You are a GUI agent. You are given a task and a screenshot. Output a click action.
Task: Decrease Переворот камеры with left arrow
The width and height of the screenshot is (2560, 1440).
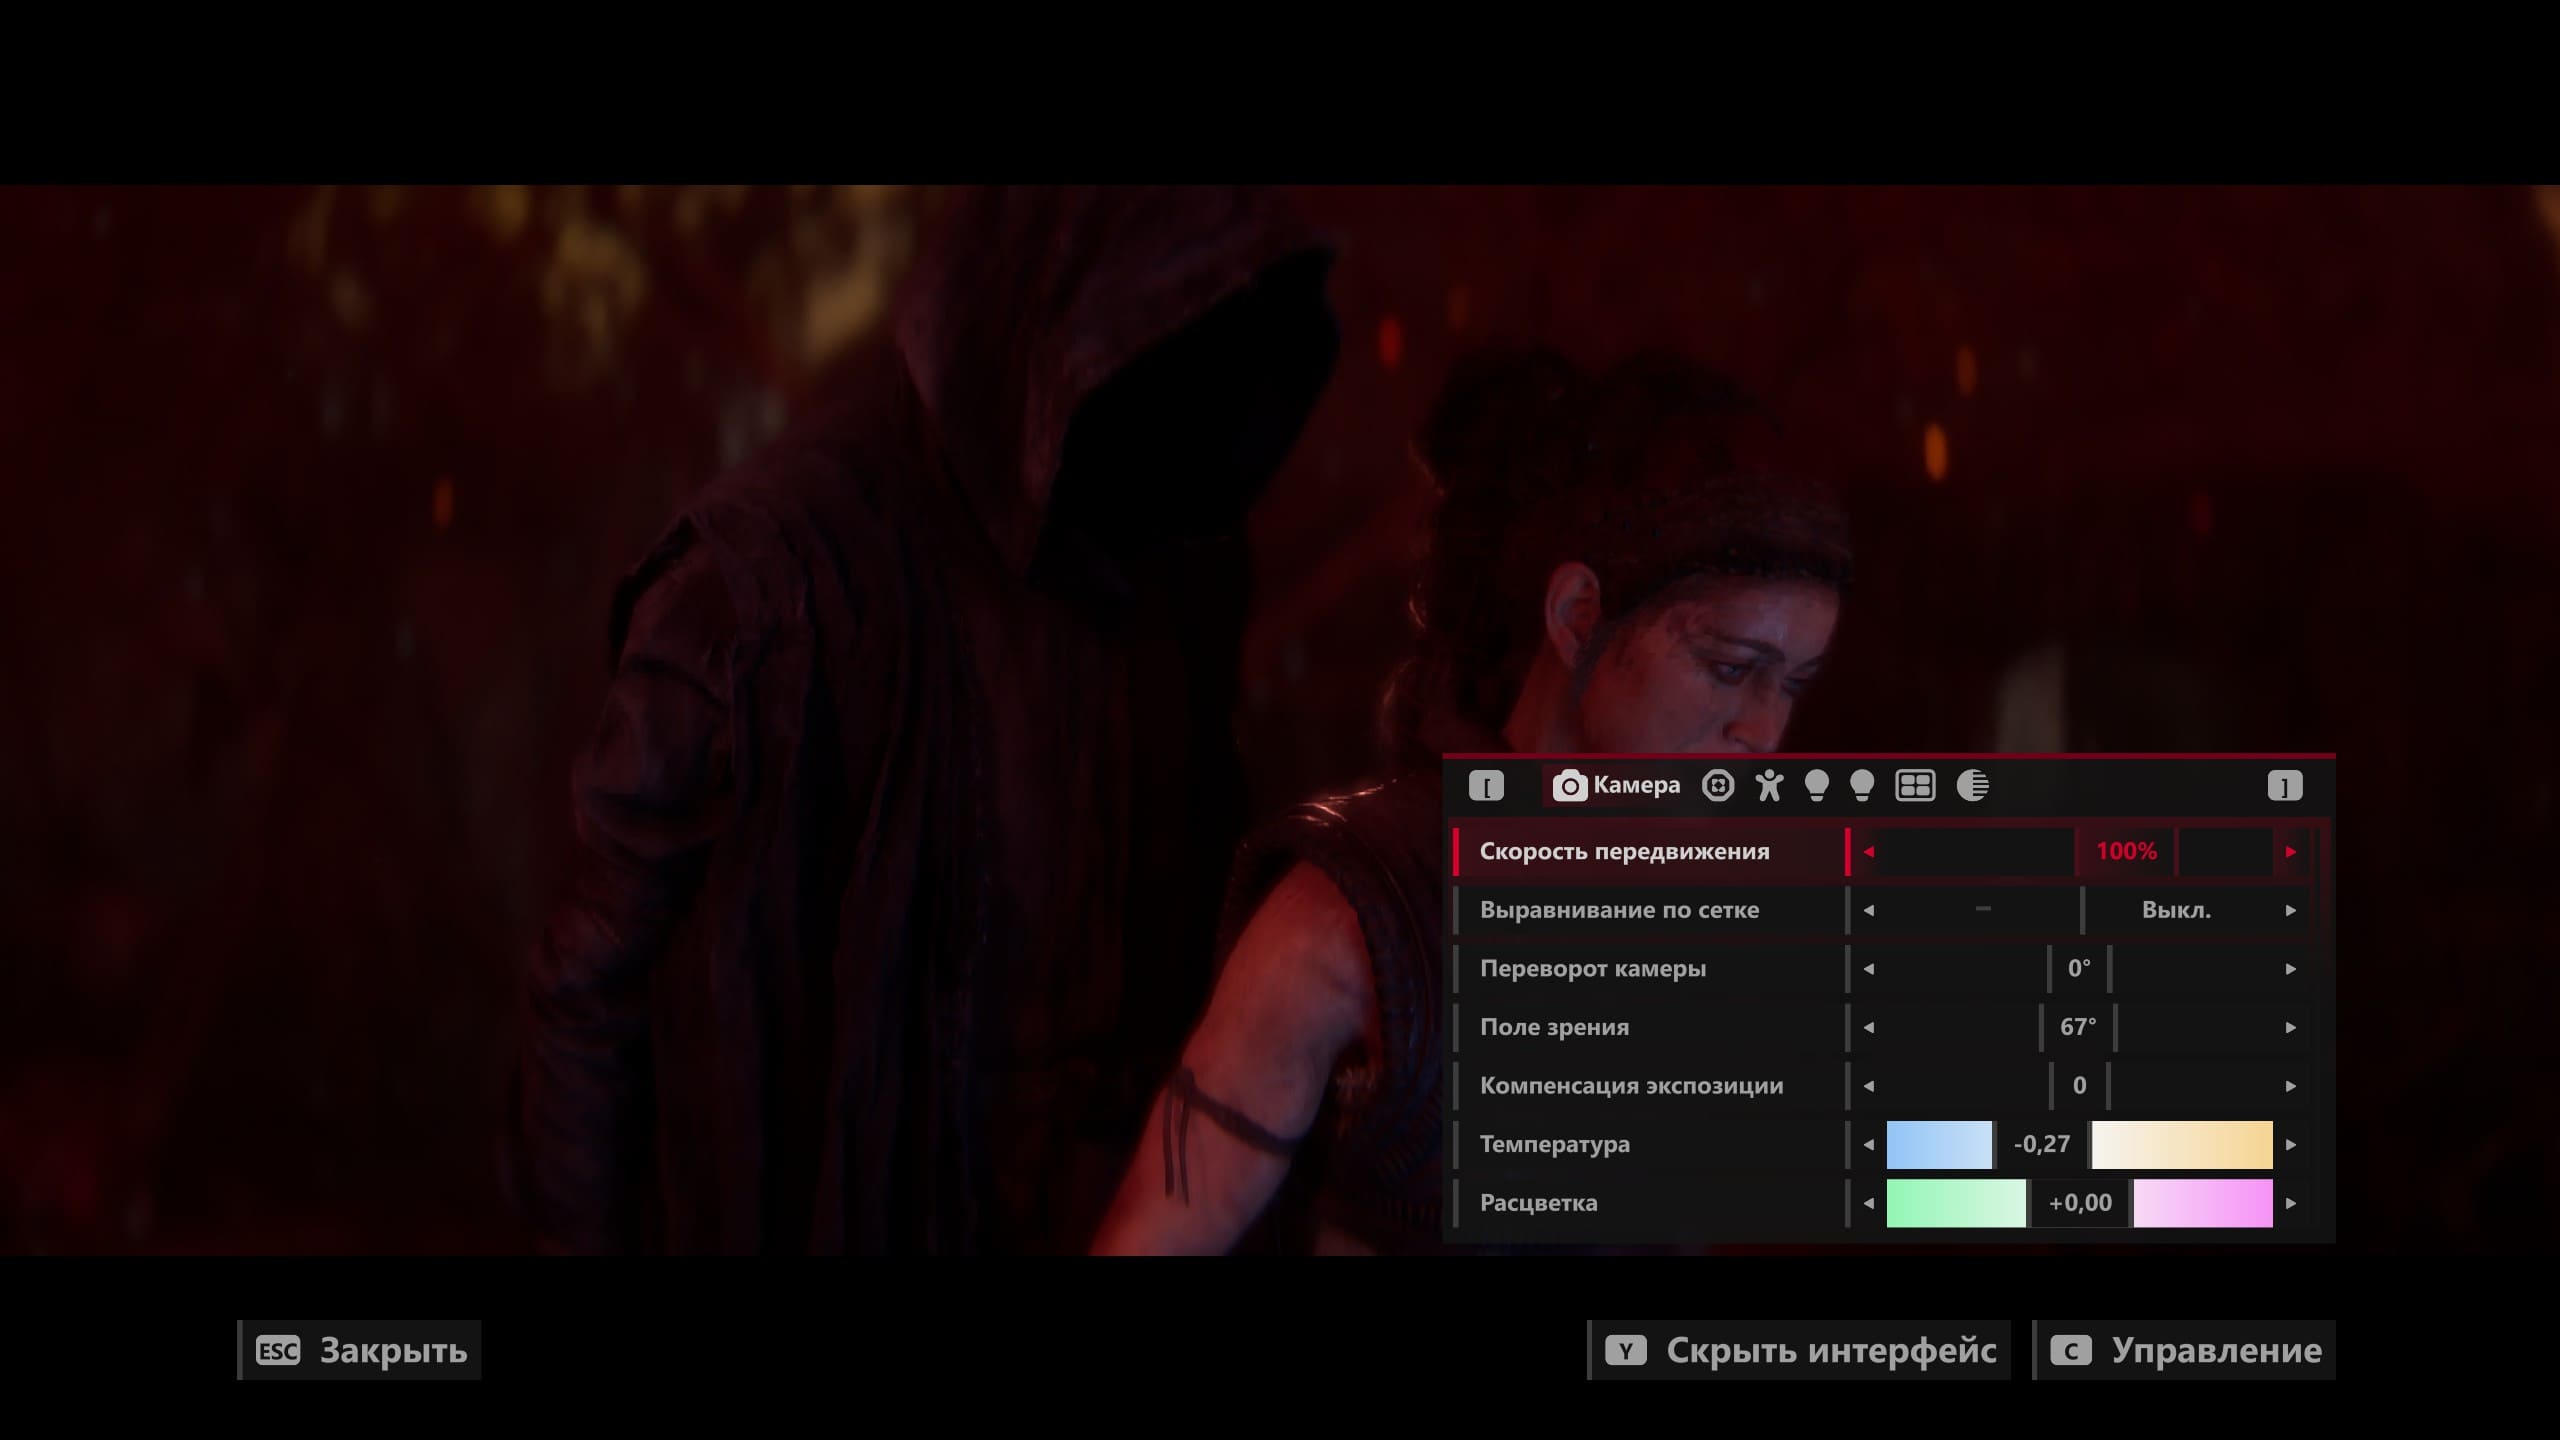[x=1868, y=969]
